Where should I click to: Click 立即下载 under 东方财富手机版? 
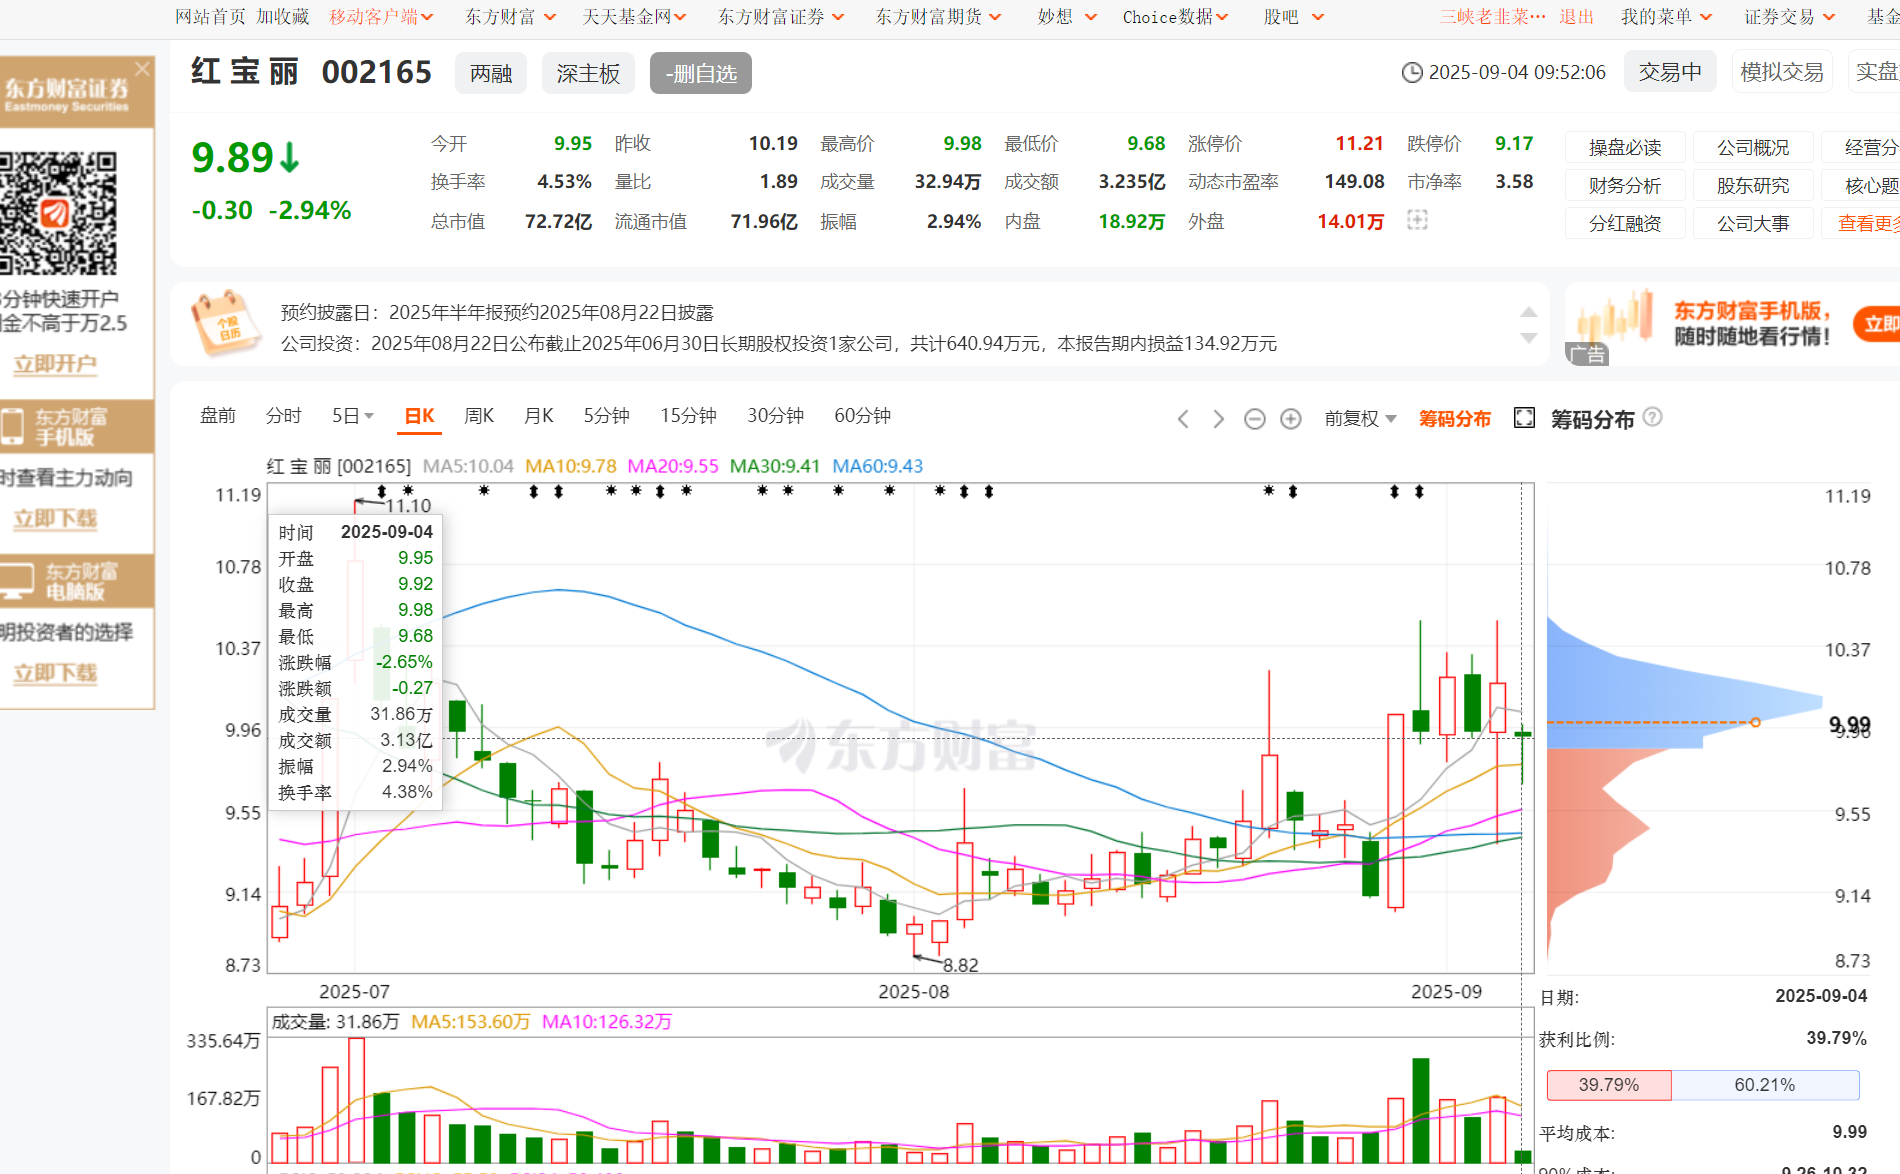(x=55, y=519)
